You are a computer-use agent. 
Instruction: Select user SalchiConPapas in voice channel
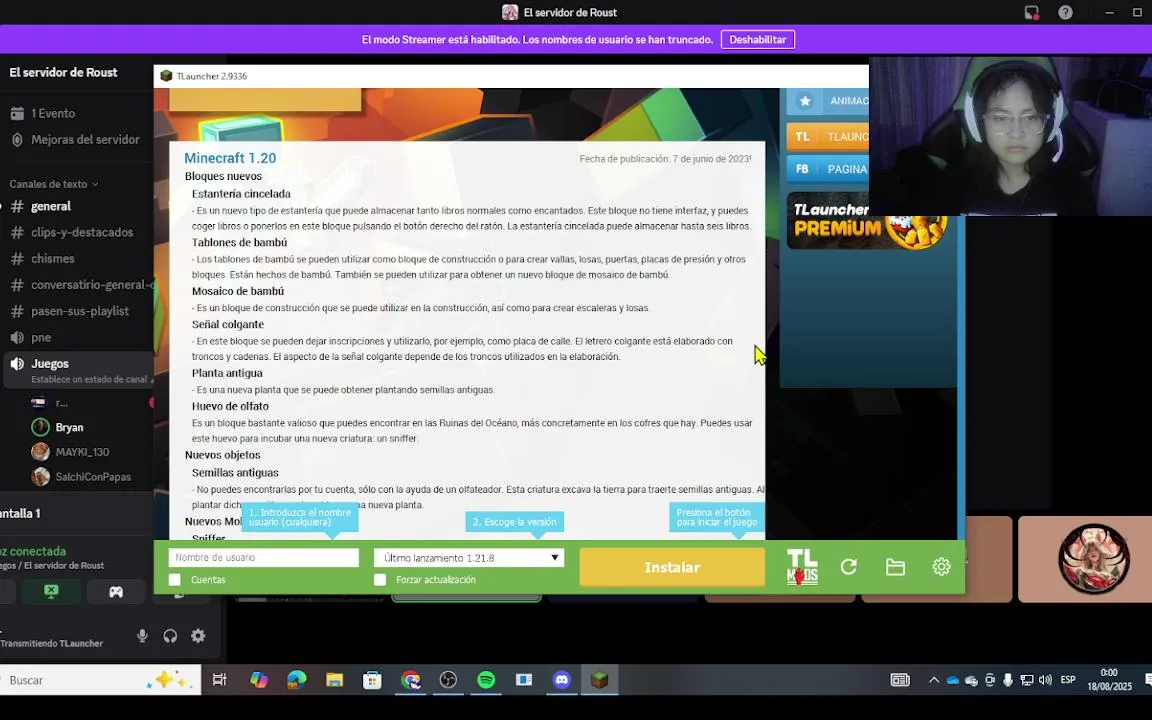[x=93, y=477]
